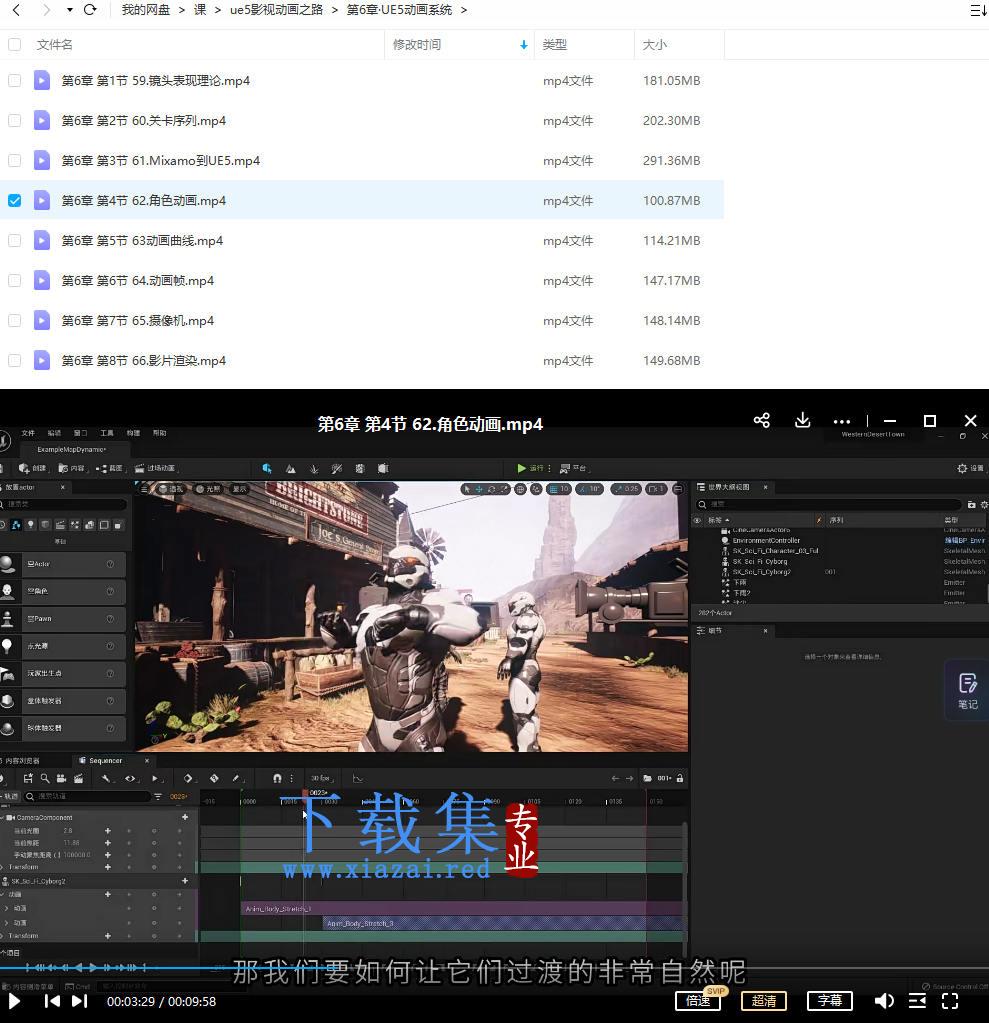The height and width of the screenshot is (1023, 989).
Task: Open the file 第6章 第3节 61.Mixamo到UE5.mp4
Action: 160,160
